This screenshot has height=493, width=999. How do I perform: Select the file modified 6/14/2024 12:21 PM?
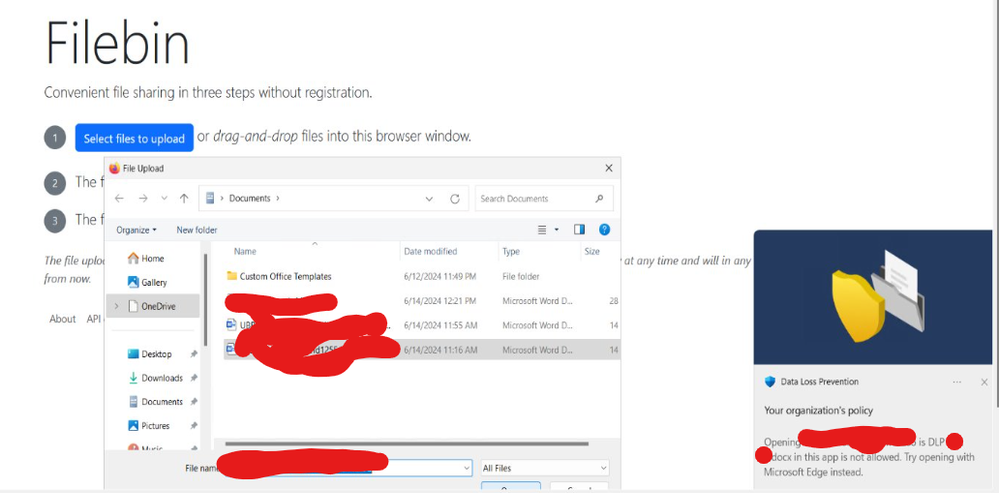pos(420,301)
